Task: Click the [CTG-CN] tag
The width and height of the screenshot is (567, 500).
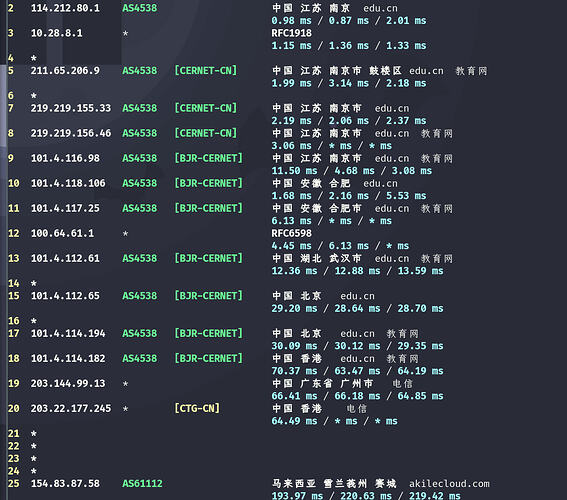Action: (x=197, y=409)
